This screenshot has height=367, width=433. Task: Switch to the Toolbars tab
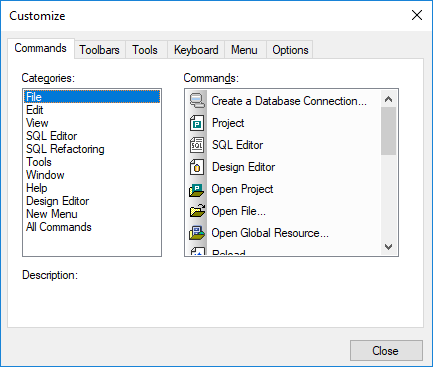click(x=99, y=50)
